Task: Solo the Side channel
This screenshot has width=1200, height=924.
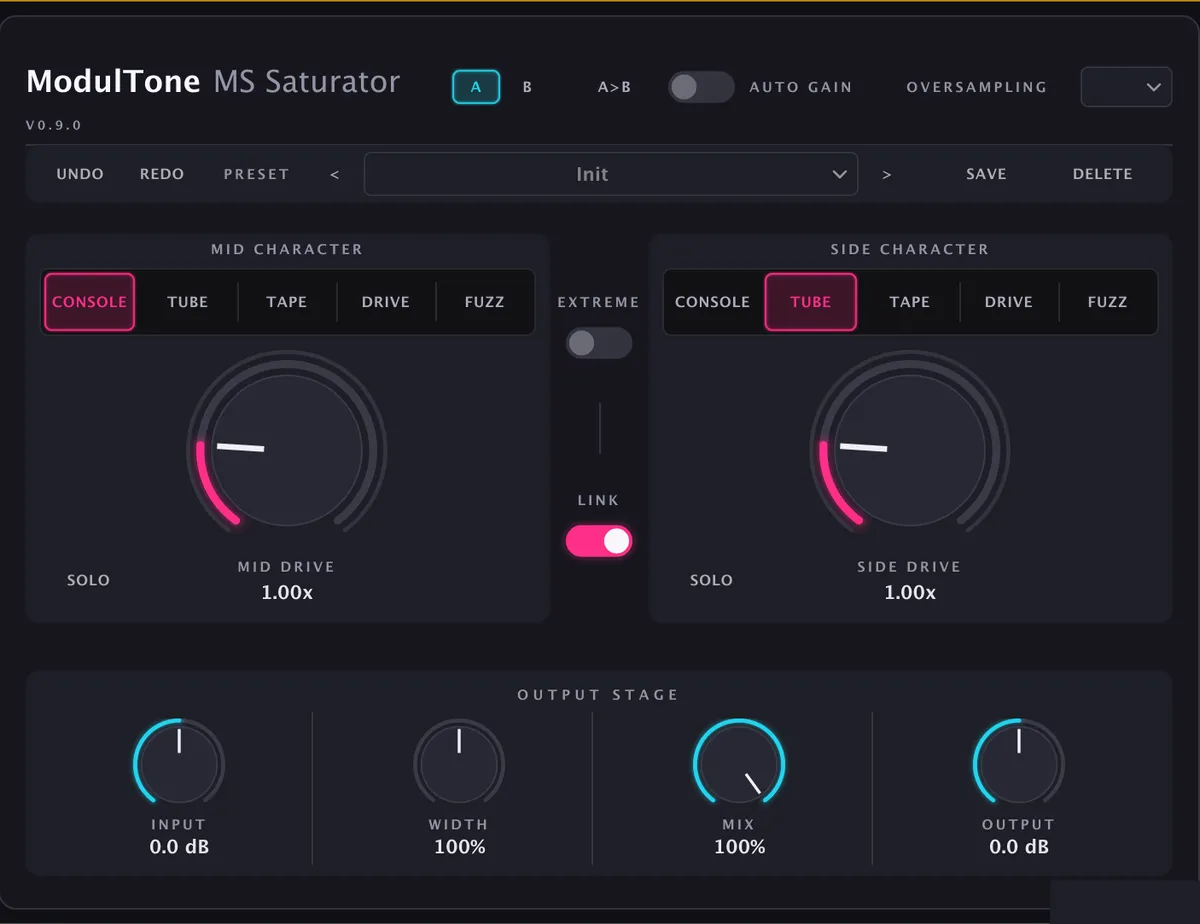Action: point(711,580)
